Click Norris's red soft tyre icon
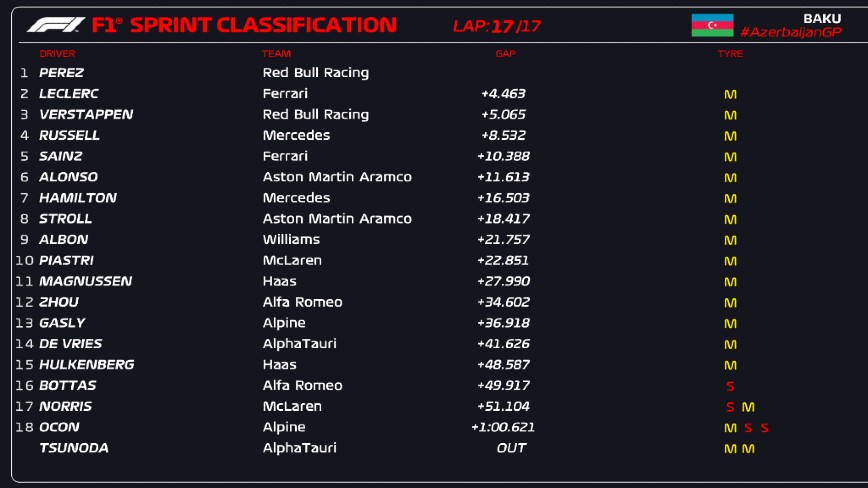The width and height of the screenshot is (868, 488). click(730, 407)
